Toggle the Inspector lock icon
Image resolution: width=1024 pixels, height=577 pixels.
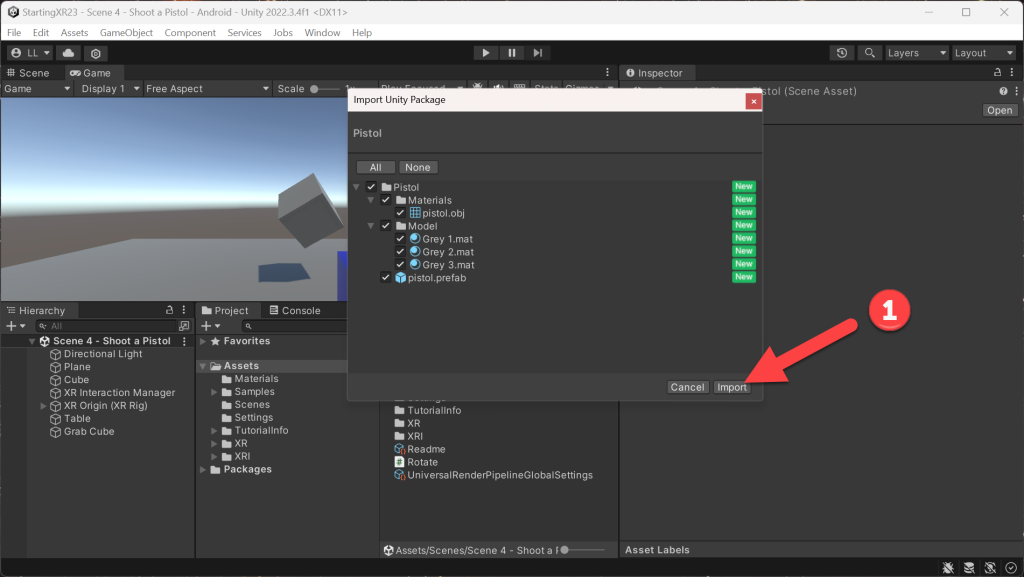(x=997, y=72)
